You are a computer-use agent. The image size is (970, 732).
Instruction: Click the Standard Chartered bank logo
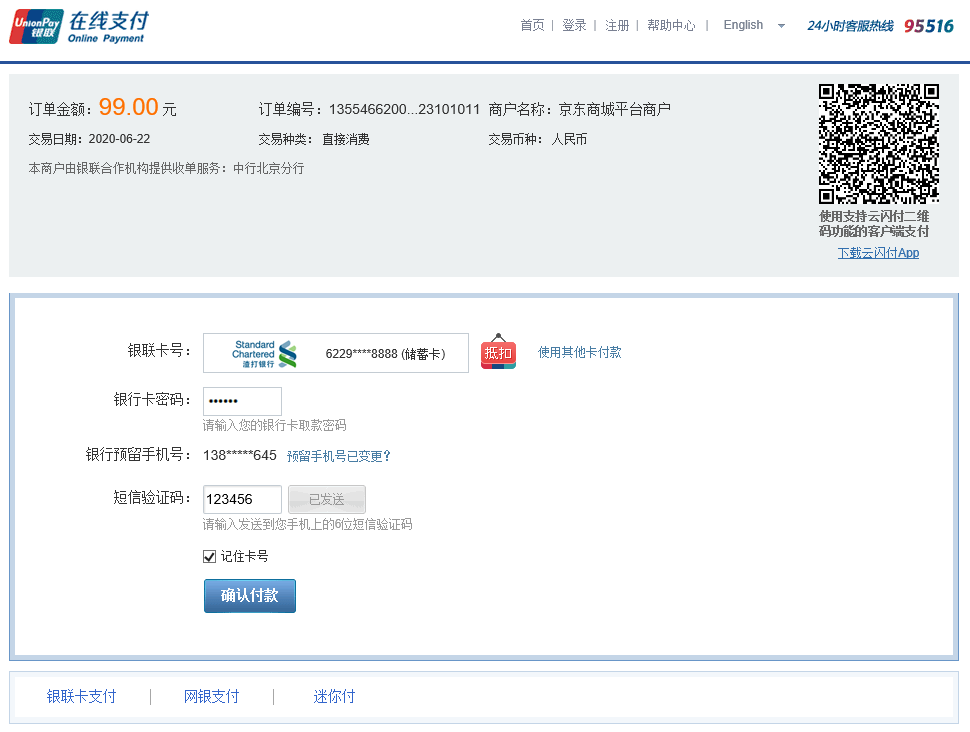coord(264,354)
